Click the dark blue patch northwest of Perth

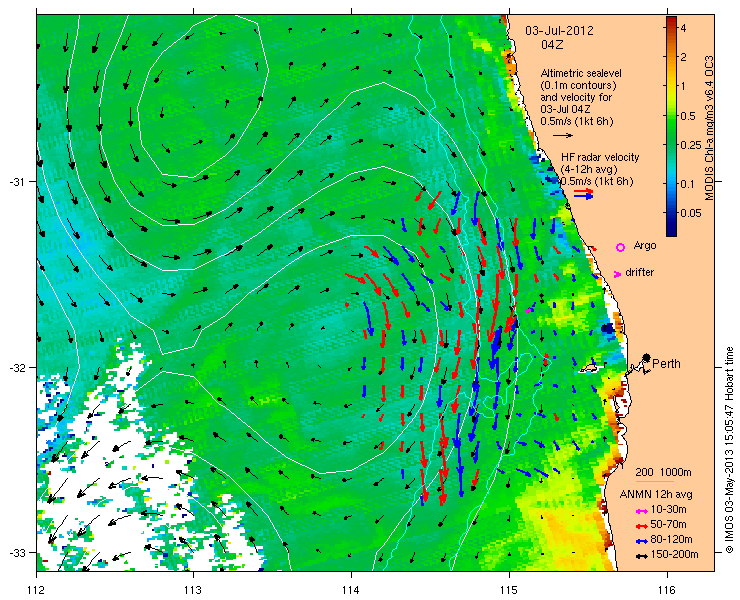pyautogui.click(x=608, y=328)
